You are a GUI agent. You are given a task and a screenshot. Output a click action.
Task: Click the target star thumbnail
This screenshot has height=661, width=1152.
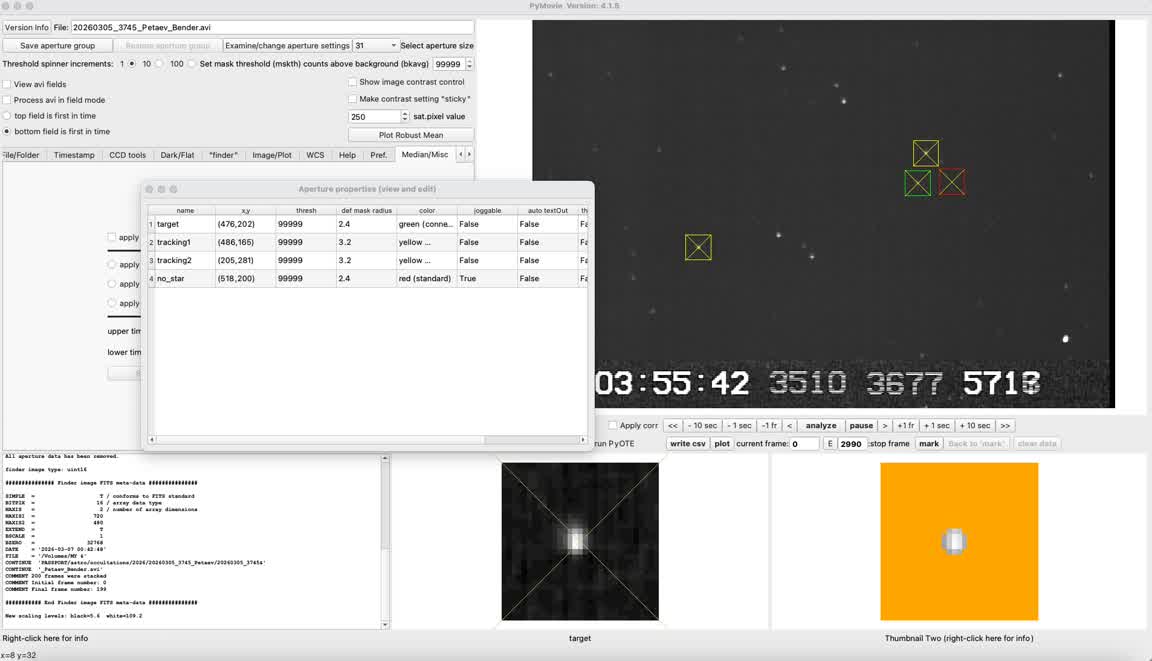pyautogui.click(x=580, y=541)
